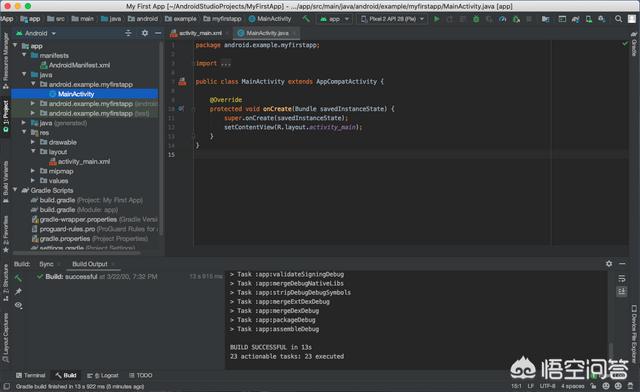Click the Sync Project with Gradle icon

pyautogui.click(x=576, y=19)
